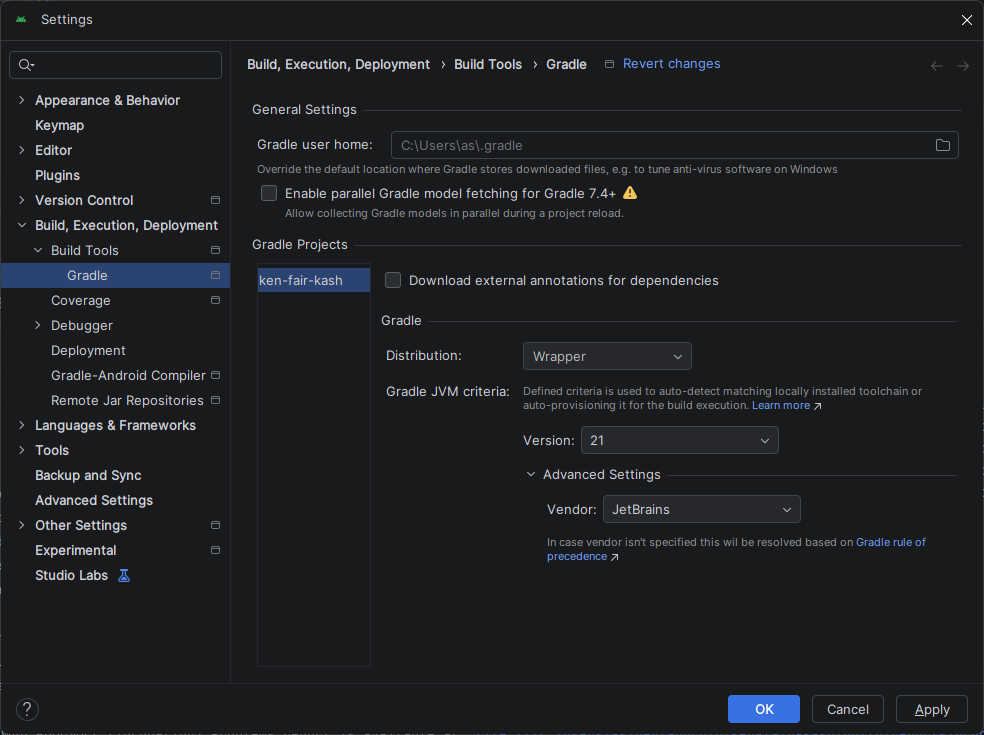This screenshot has height=735, width=984.
Task: Collapse Build, Execution, Deployment tree node
Action: click(x=22, y=225)
